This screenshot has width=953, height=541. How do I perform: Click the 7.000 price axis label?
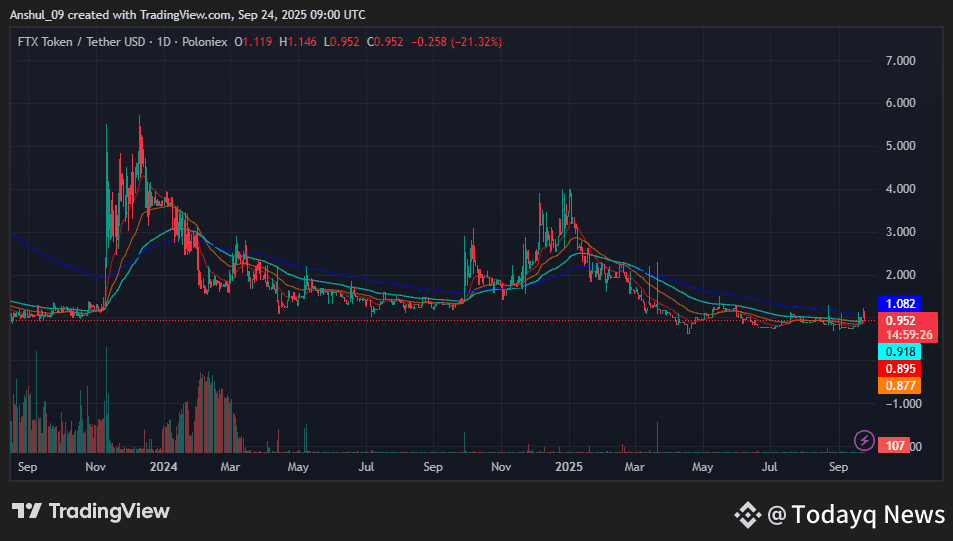coord(901,61)
